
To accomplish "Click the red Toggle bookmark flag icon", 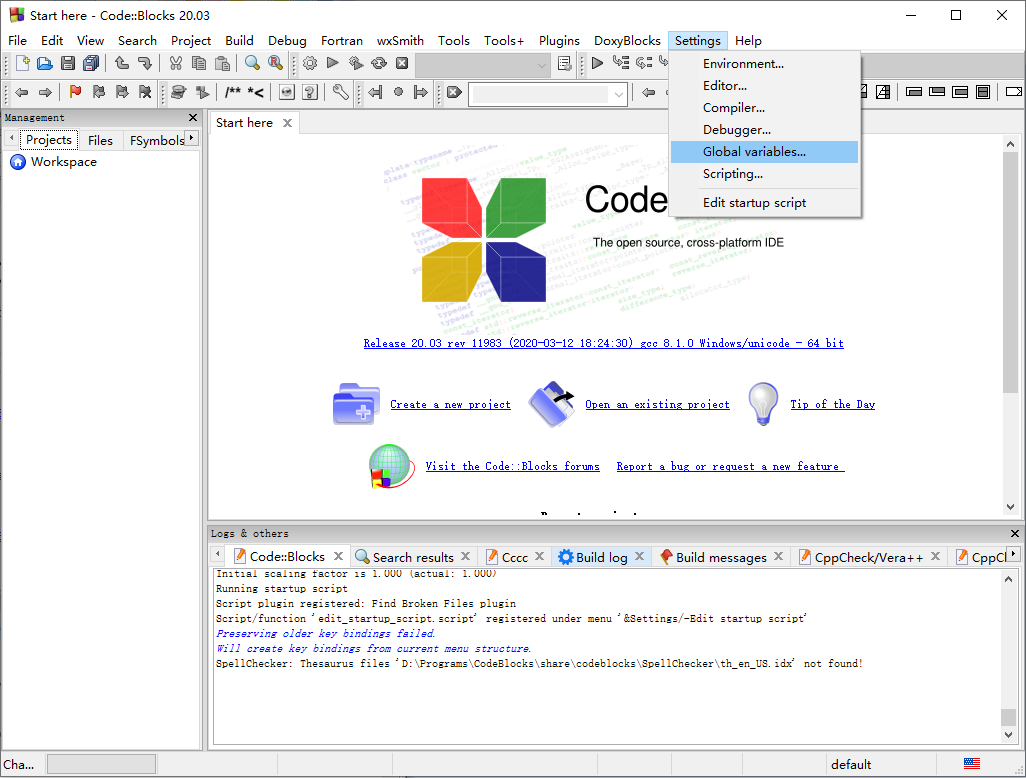I will 75,92.
